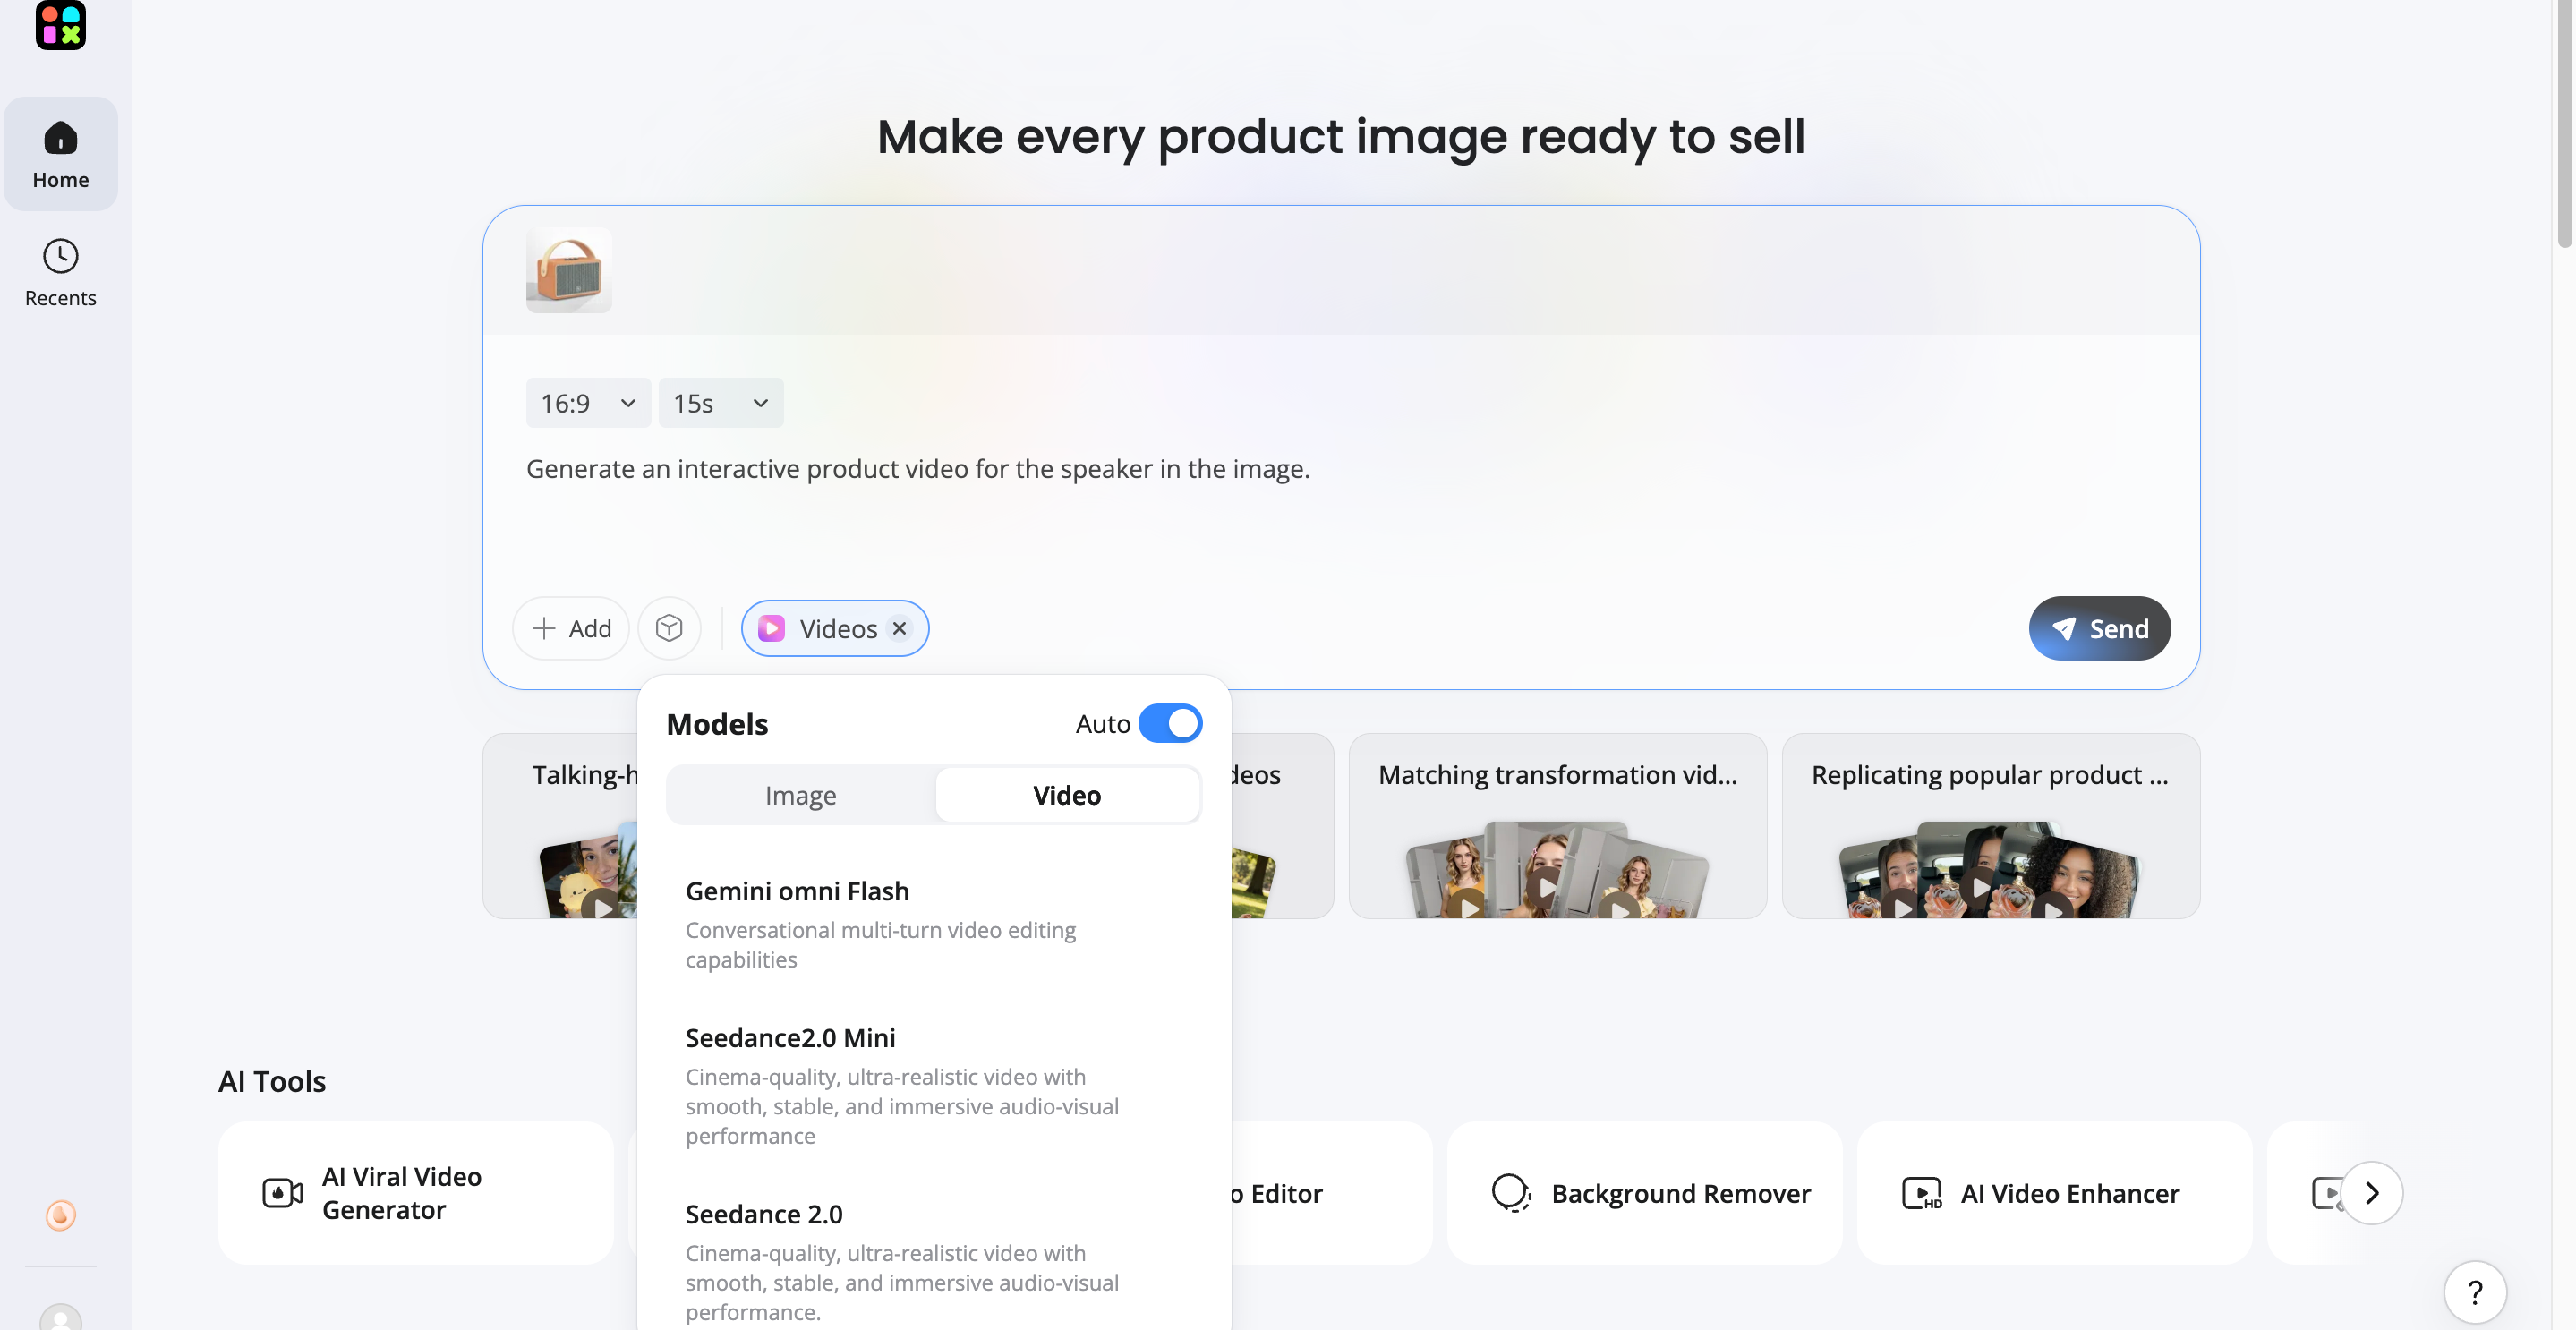This screenshot has height=1330, width=2576.
Task: Click the pink Videos play icon
Action: coord(771,628)
